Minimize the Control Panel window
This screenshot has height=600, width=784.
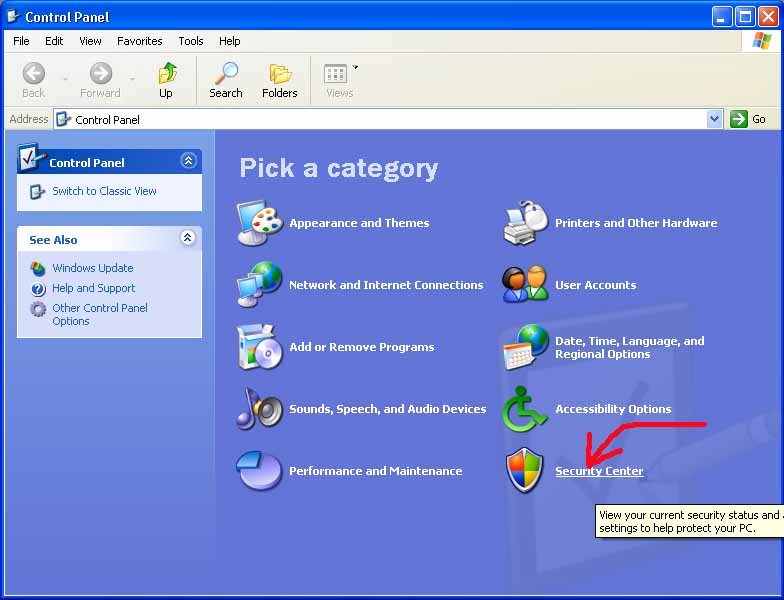721,17
